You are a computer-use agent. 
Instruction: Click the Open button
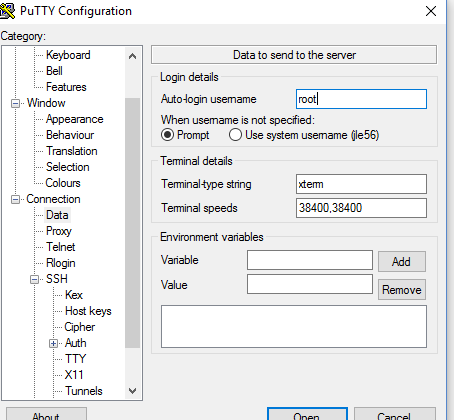pyautogui.click(x=307, y=414)
